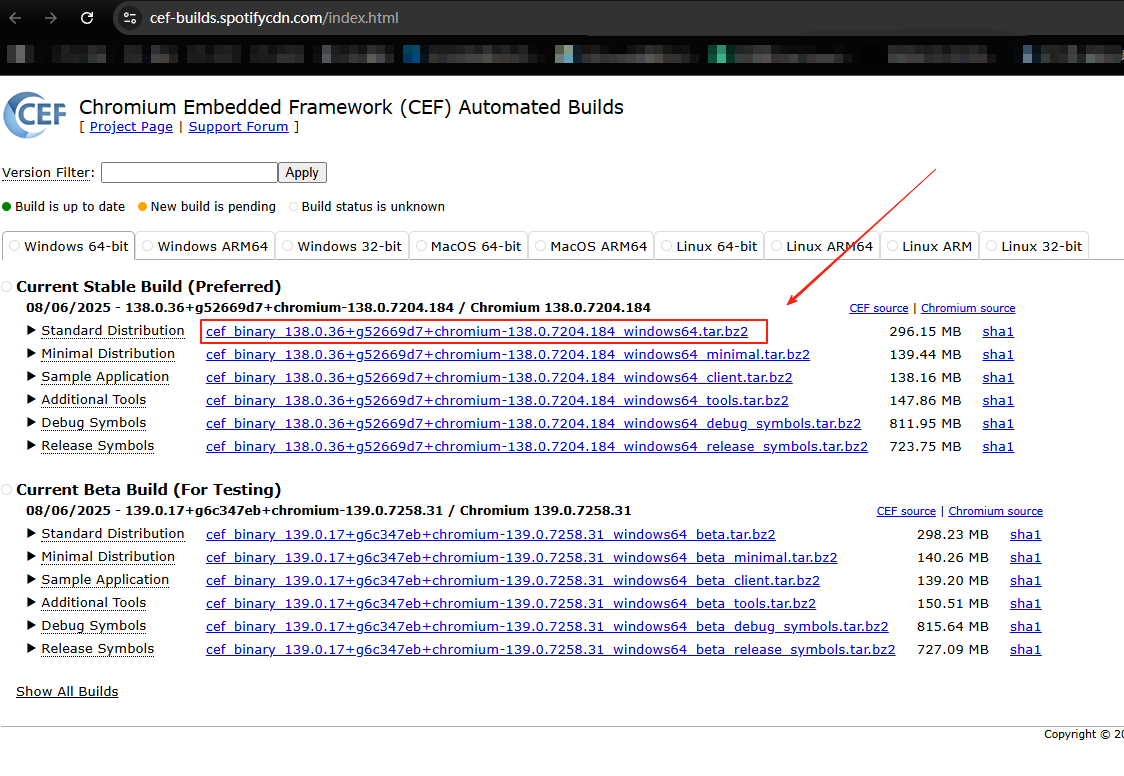Focus the Version Filter text field
The image size is (1124, 776).
point(189,173)
